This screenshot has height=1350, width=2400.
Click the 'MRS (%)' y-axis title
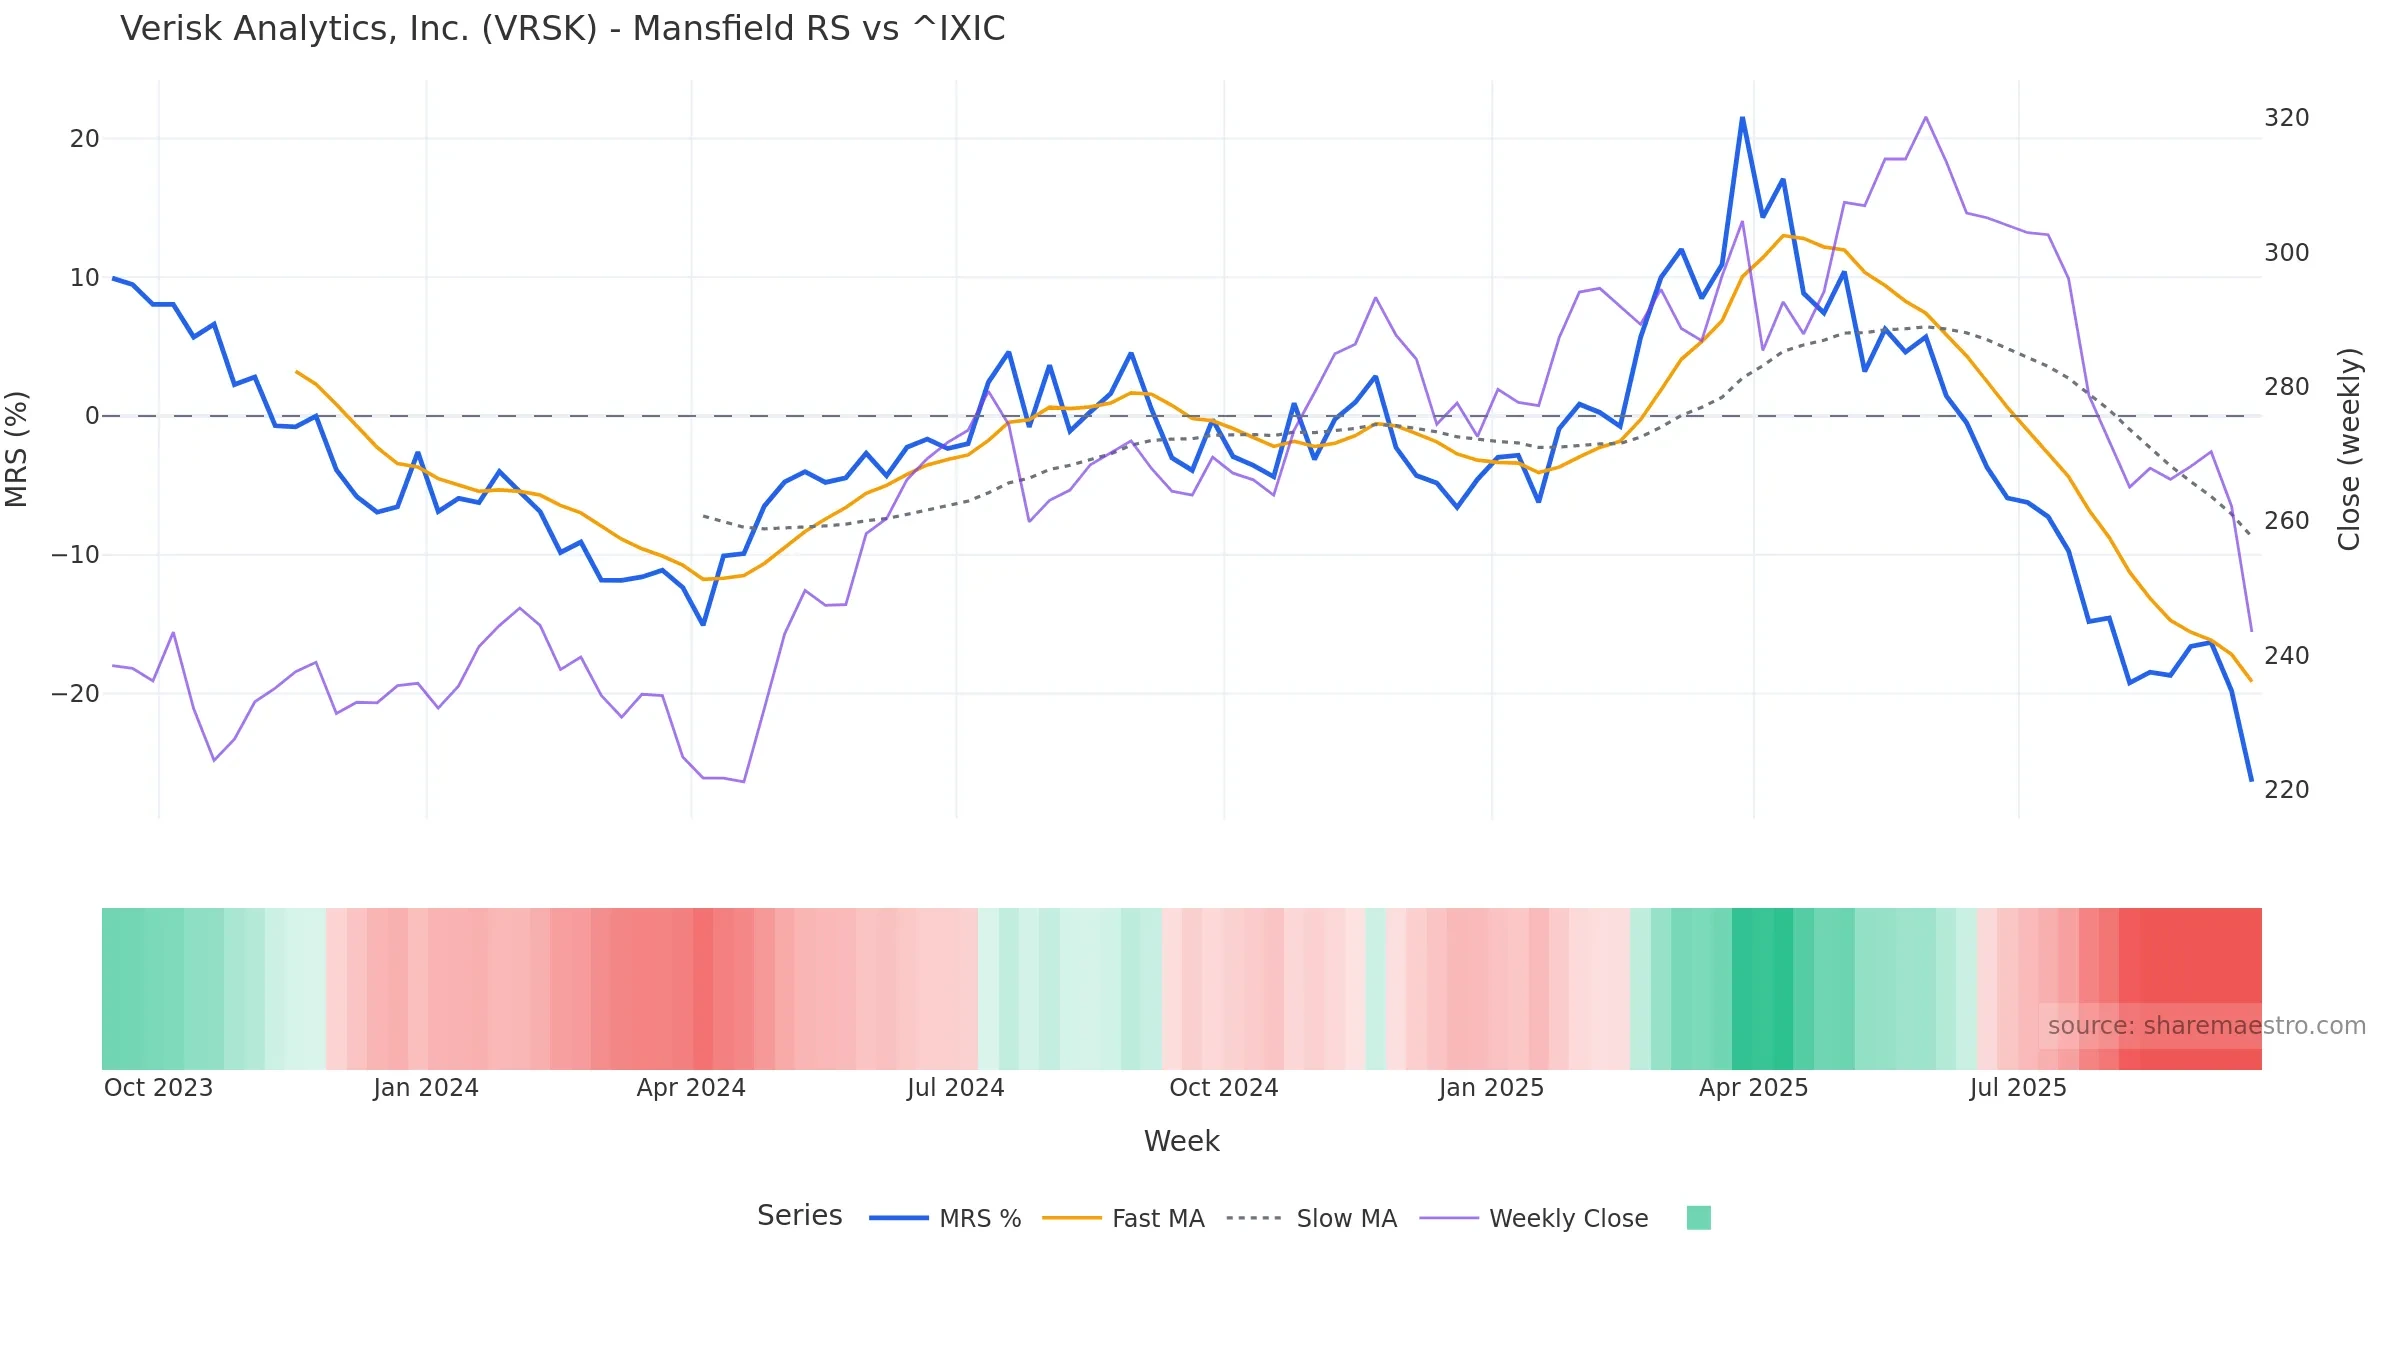[x=16, y=449]
